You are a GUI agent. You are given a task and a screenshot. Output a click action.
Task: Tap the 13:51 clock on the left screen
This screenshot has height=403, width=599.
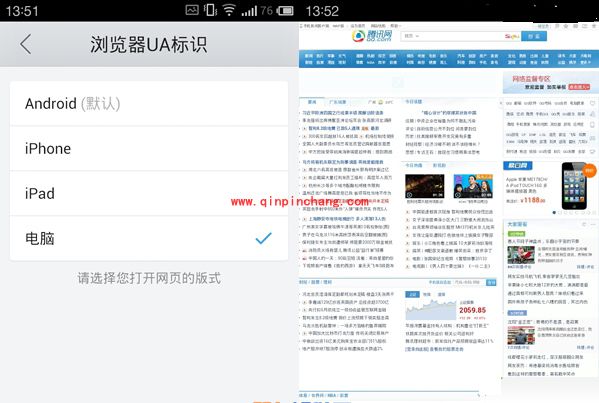(22, 11)
